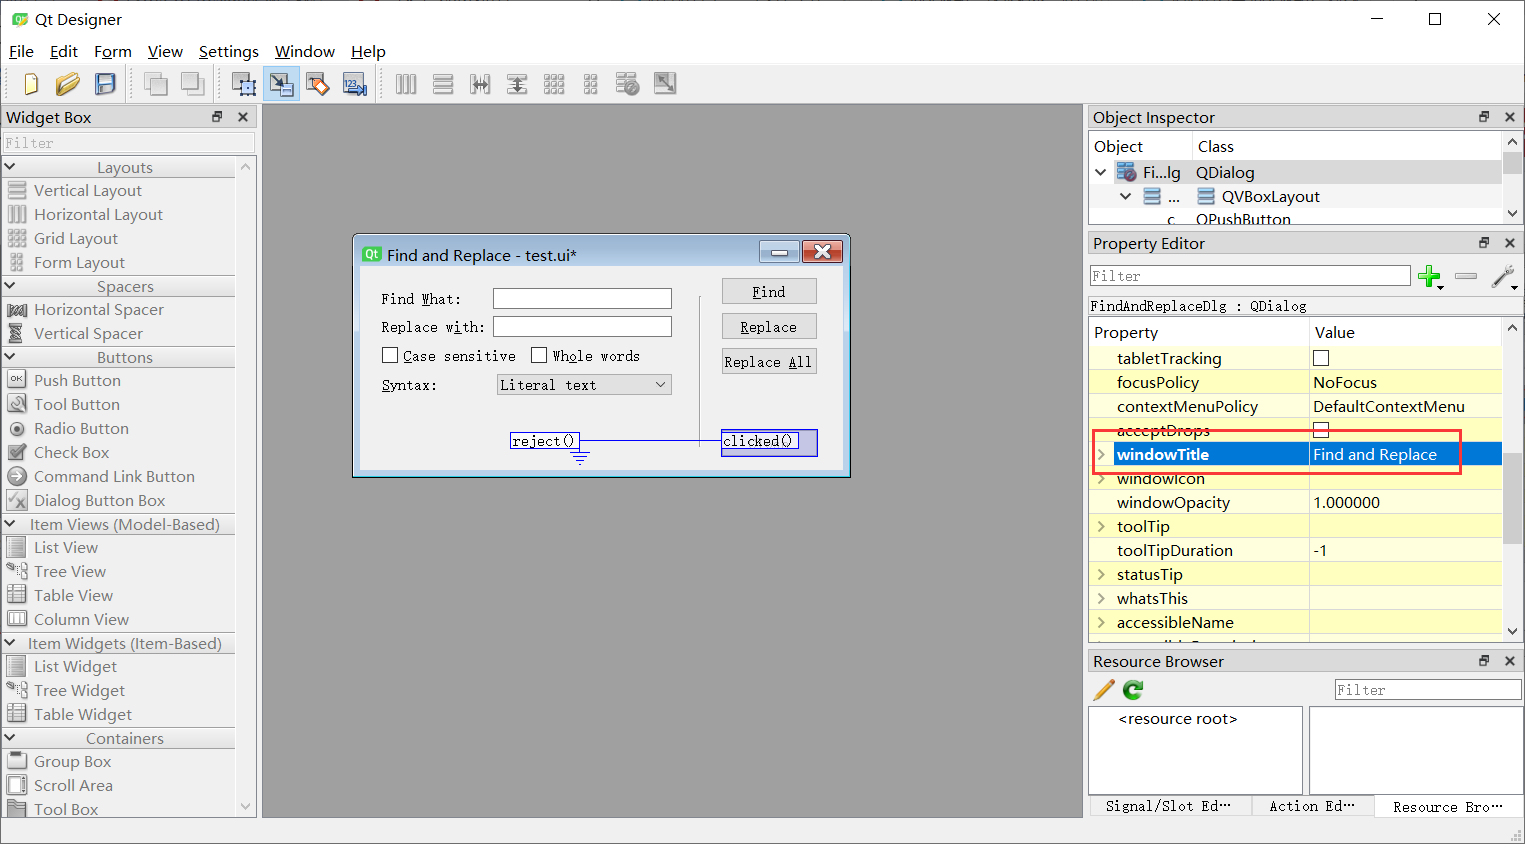Float the Widget Box panel
1525x844 pixels.
(217, 117)
